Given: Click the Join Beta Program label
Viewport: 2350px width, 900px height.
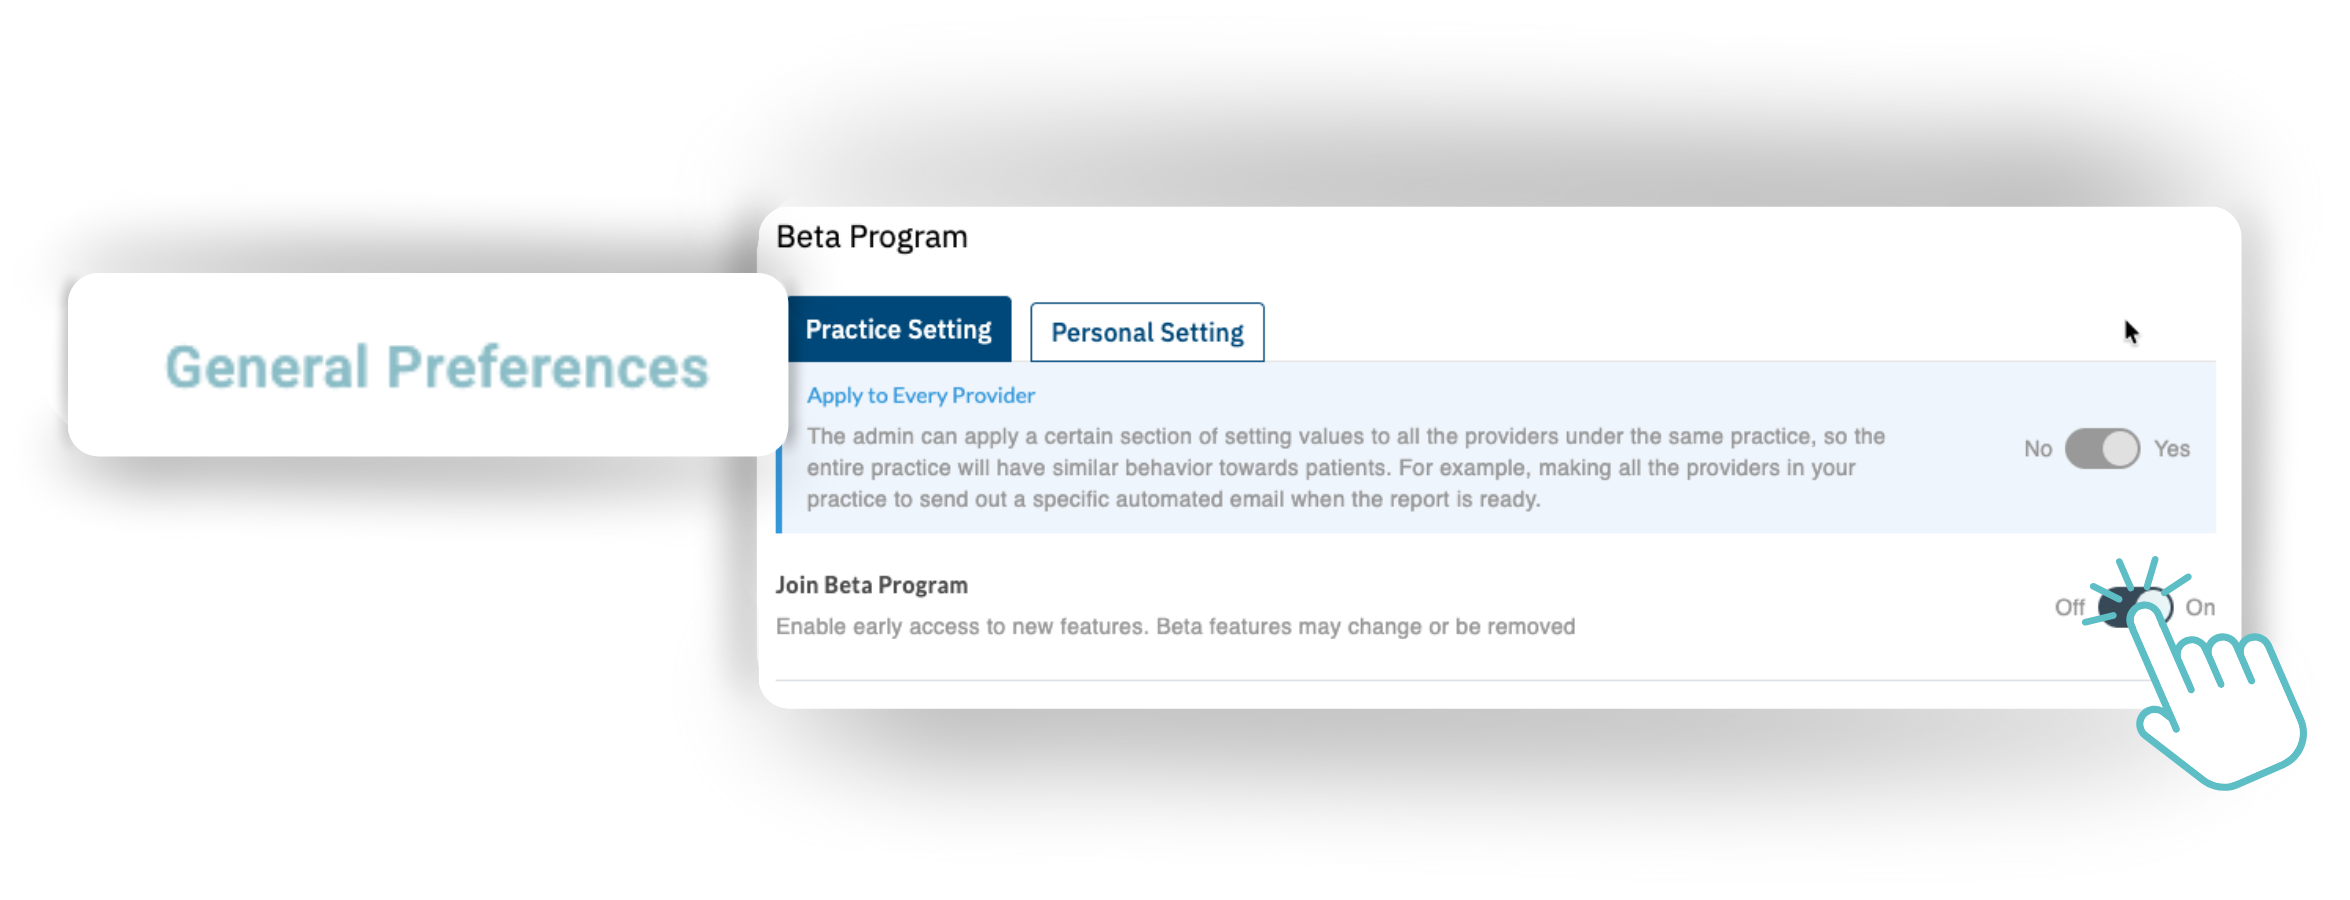Looking at the screenshot, I should [871, 585].
